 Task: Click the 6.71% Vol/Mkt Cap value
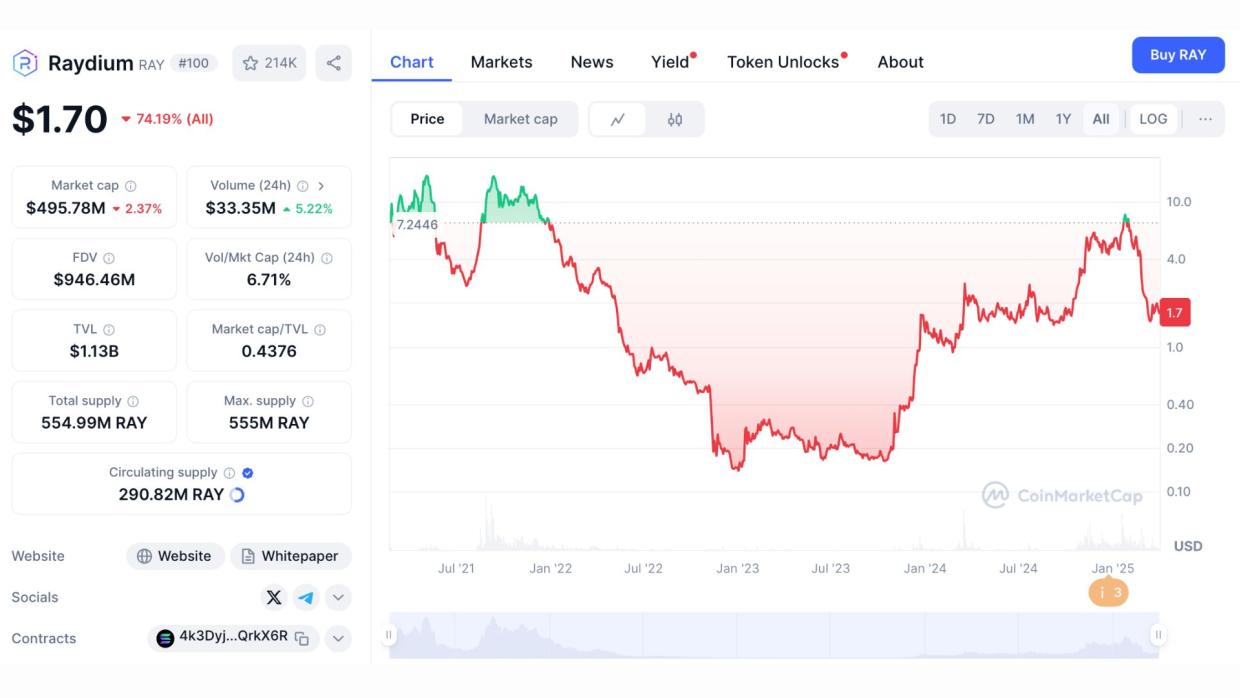pos(269,280)
